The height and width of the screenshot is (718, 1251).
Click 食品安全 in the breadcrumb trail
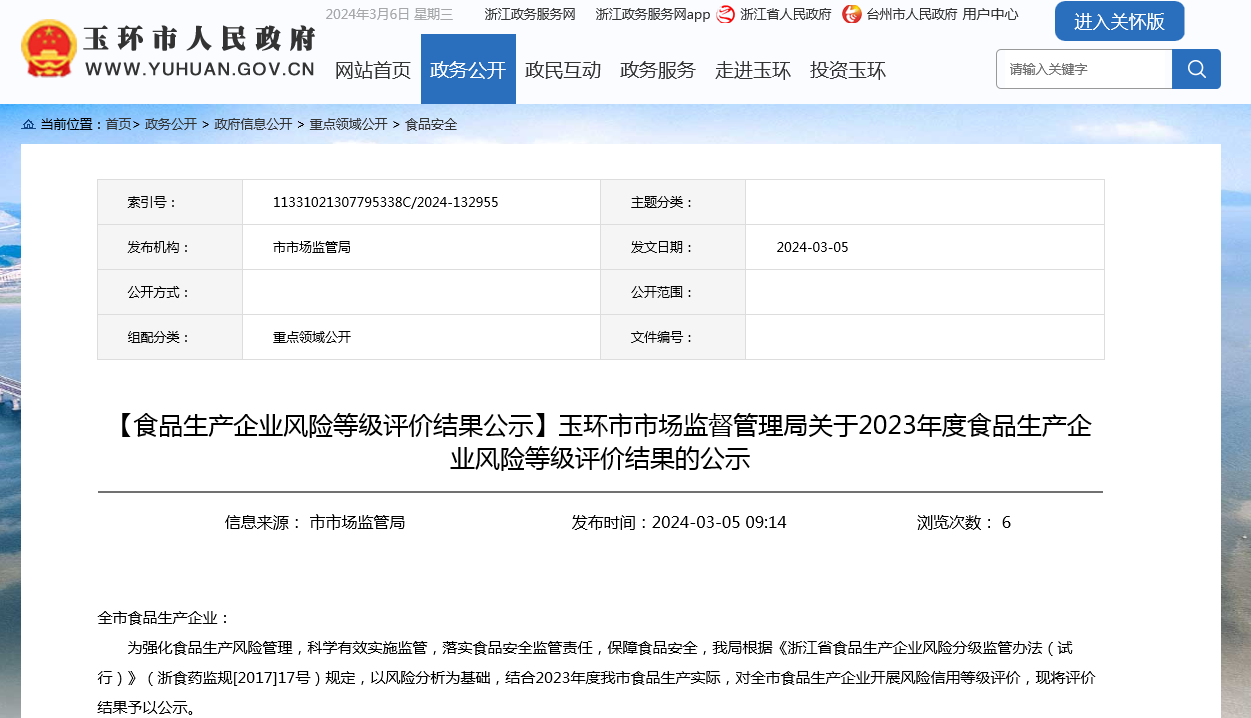(431, 125)
